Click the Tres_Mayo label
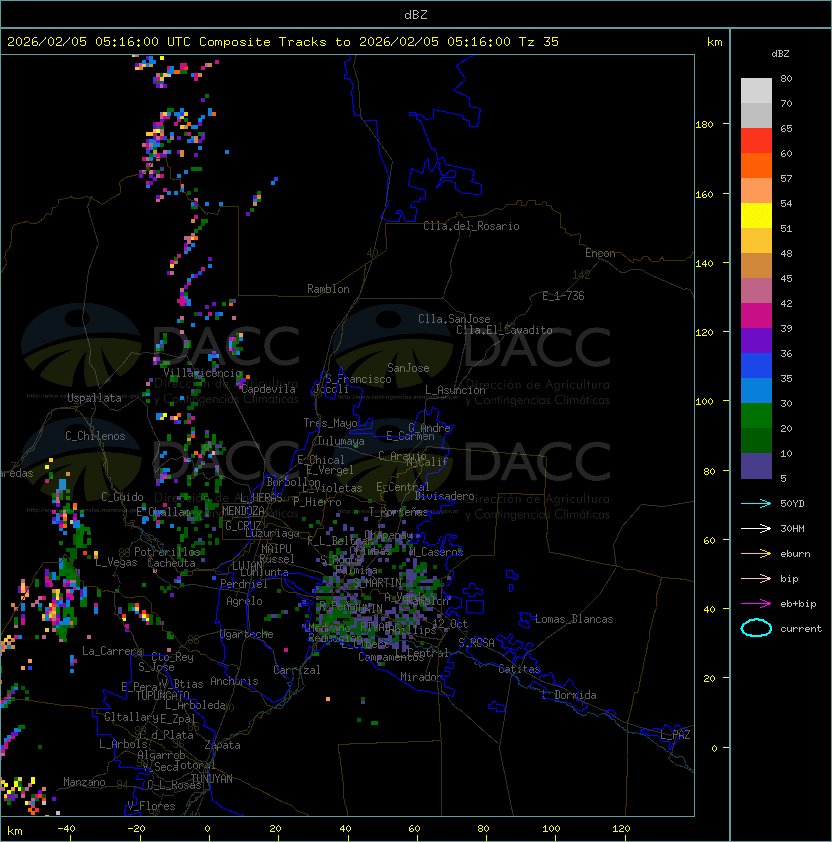The width and height of the screenshot is (832, 842). coord(330,423)
